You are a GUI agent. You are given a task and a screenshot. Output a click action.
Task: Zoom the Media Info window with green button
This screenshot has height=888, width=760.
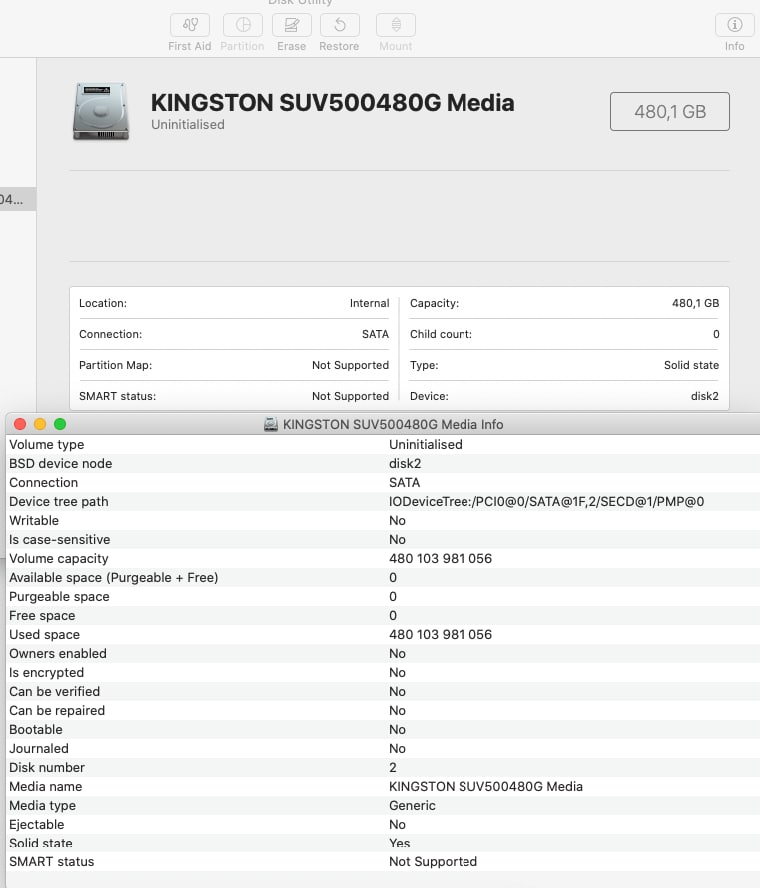coord(60,424)
